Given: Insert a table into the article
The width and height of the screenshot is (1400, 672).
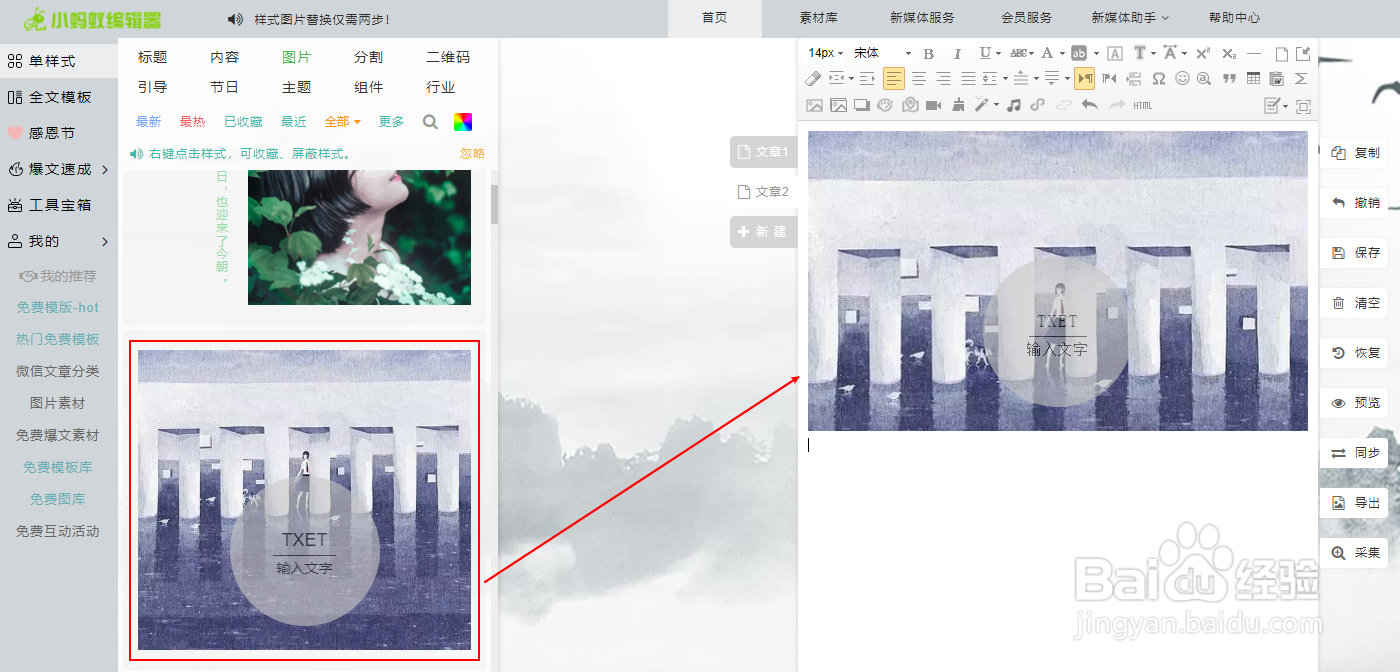Looking at the screenshot, I should (x=1252, y=79).
